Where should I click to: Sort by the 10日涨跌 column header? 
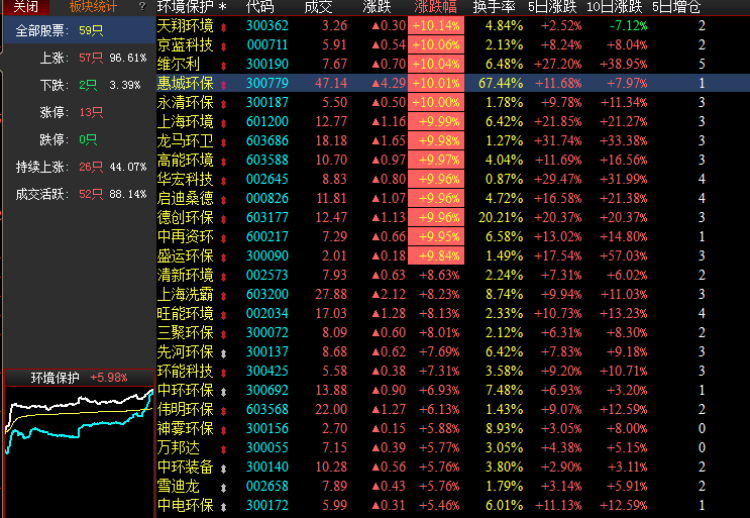[x=613, y=7]
